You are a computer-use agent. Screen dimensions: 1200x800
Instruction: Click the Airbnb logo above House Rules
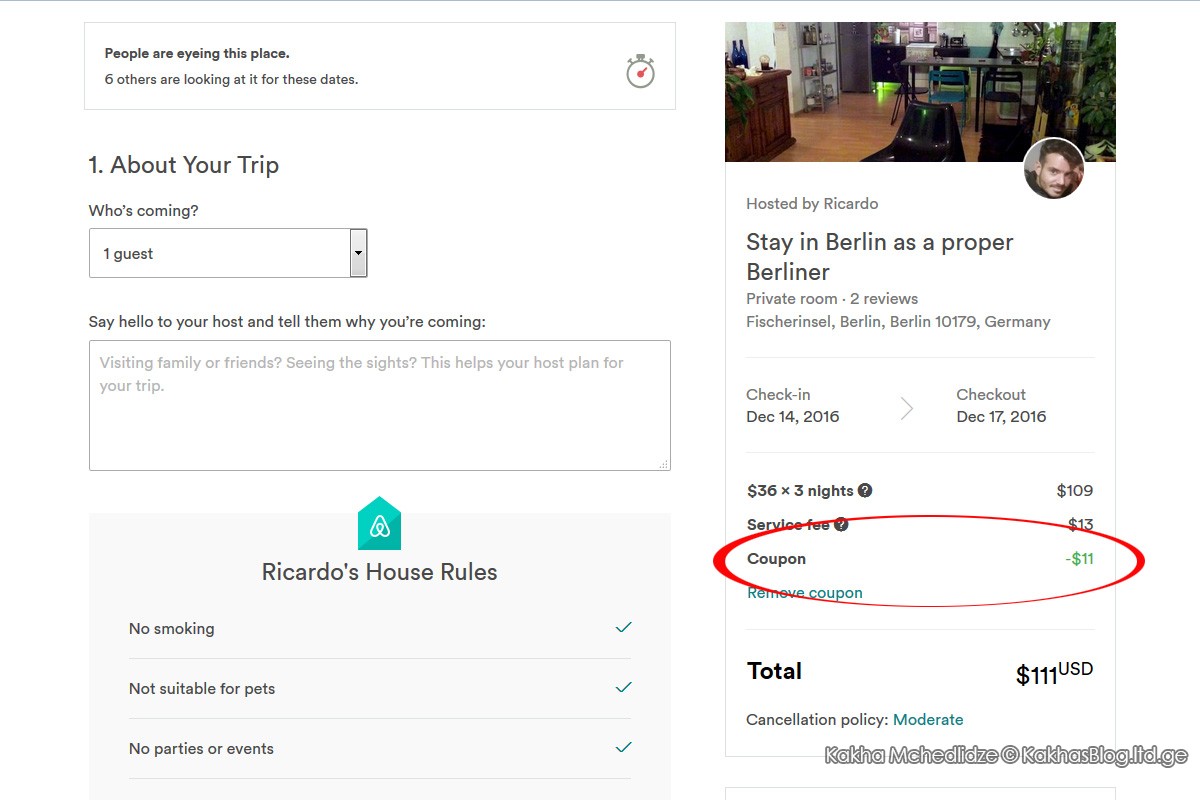pyautogui.click(x=379, y=523)
